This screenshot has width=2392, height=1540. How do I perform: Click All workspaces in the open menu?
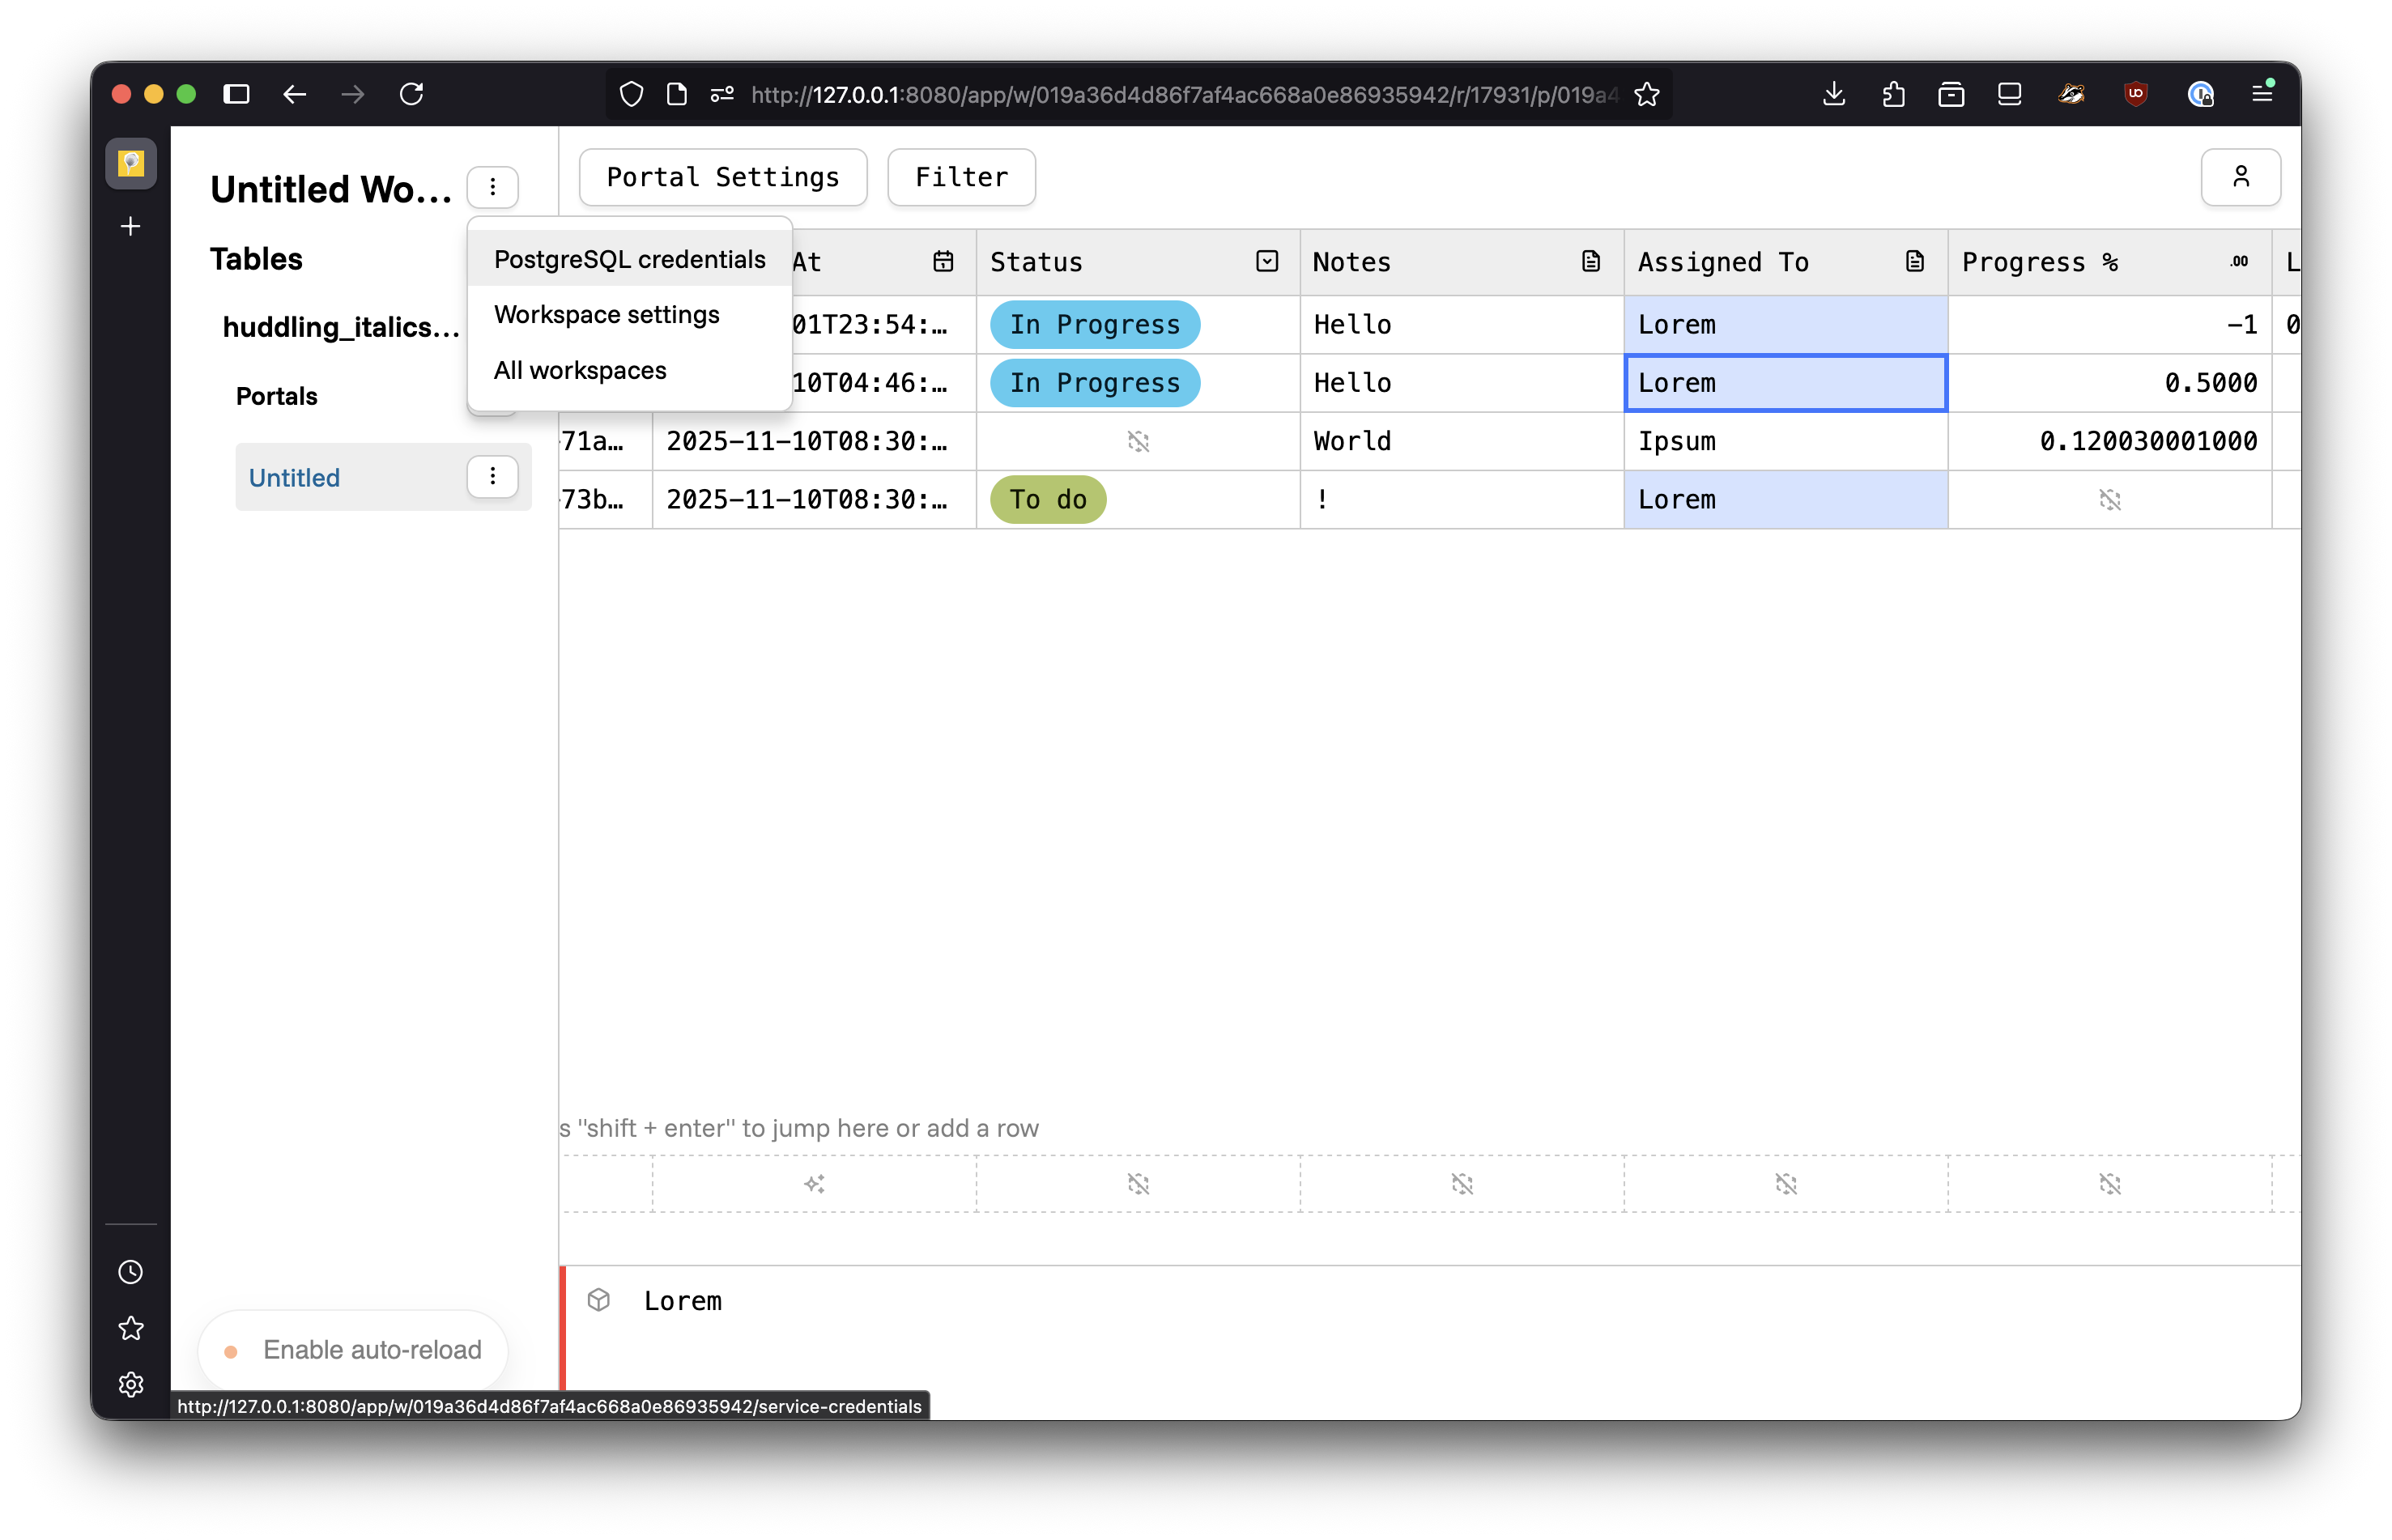click(580, 370)
